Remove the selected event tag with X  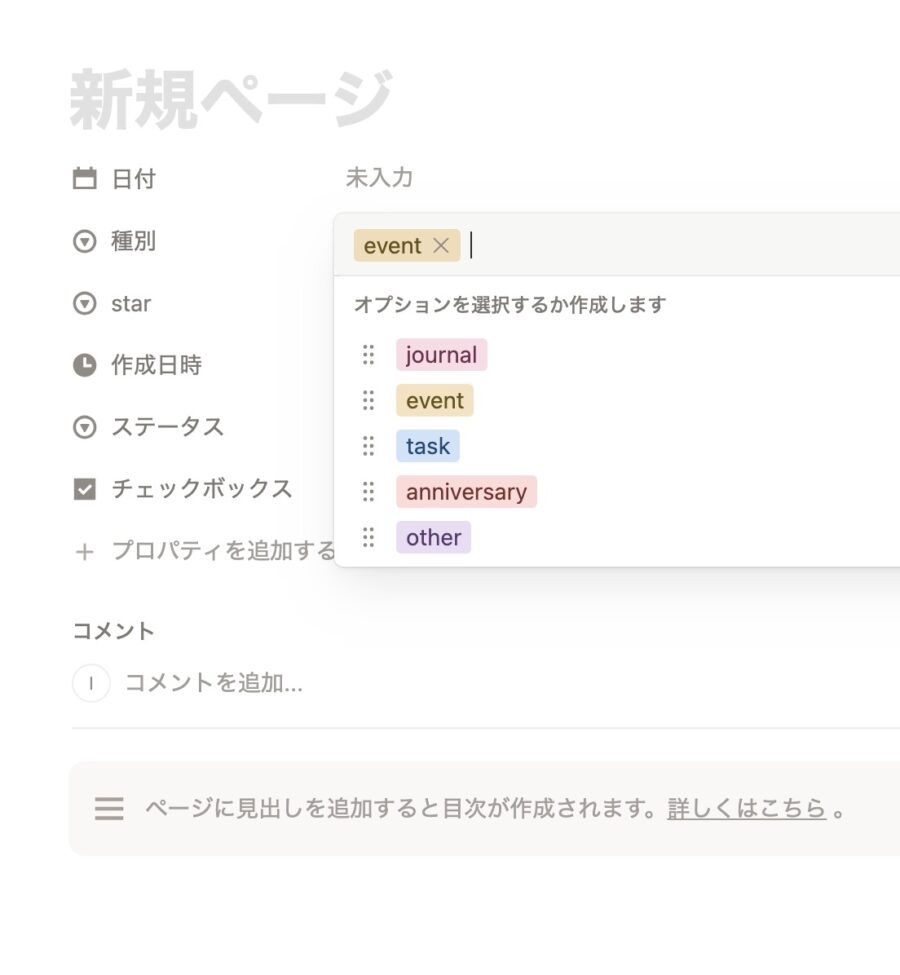[x=441, y=245]
